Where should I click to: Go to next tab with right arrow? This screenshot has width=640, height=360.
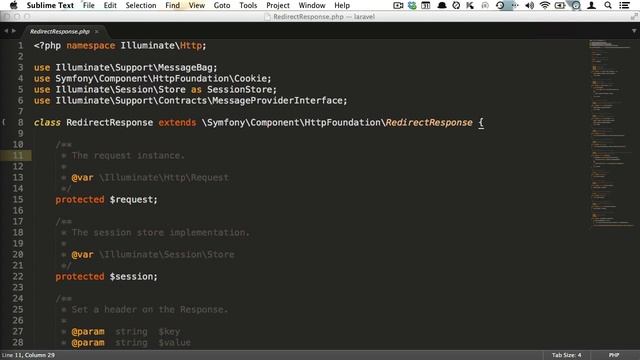[14, 31]
